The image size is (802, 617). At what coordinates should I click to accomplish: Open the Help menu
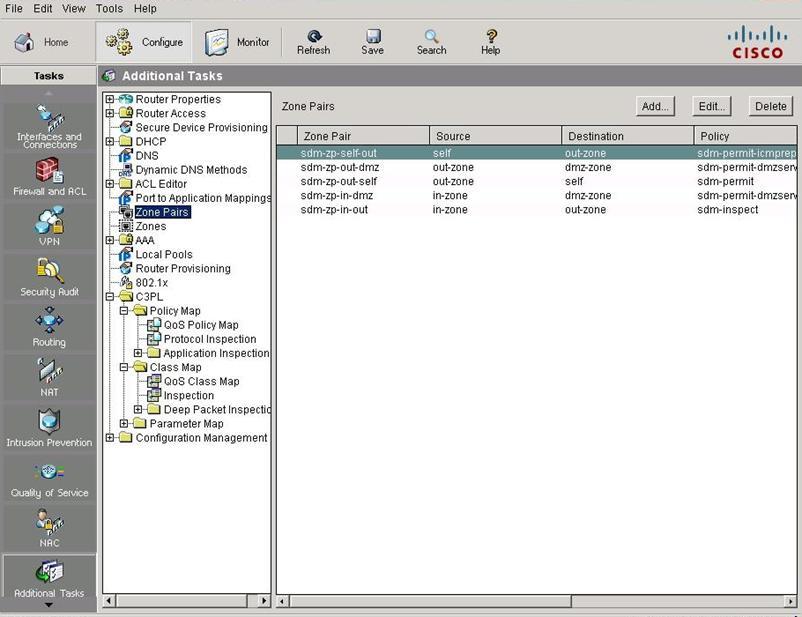coord(145,9)
